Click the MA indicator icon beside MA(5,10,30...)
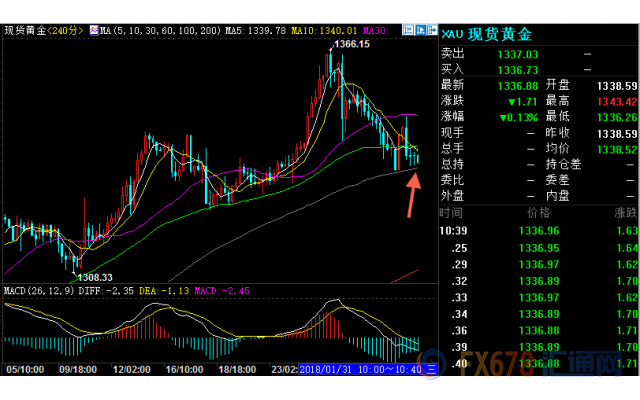Screen dimensions: 640x400 [x=94, y=30]
